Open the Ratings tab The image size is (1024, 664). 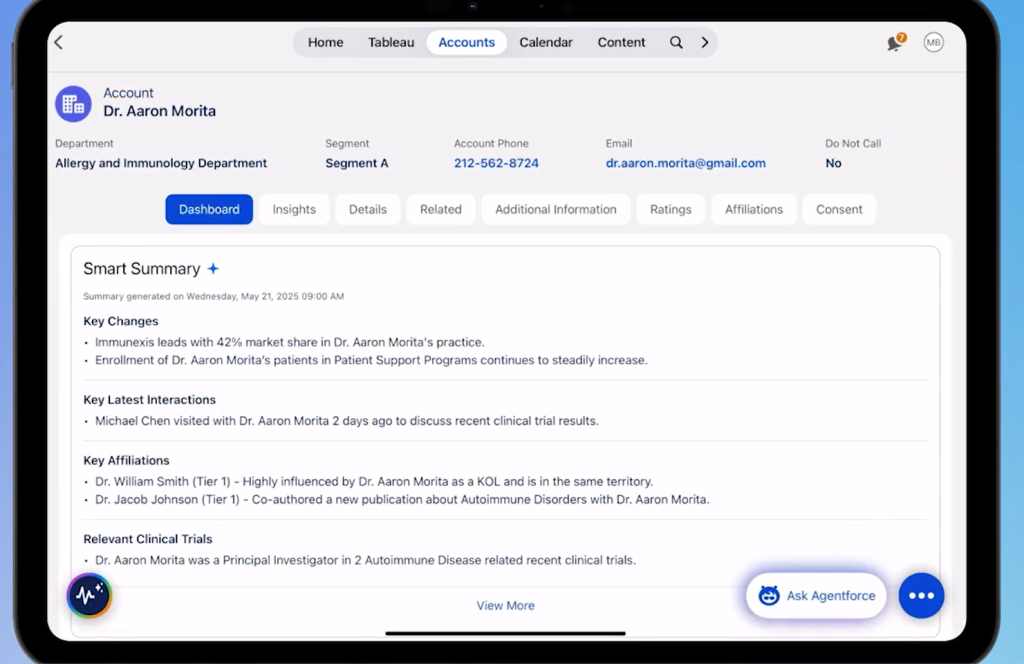tap(671, 209)
